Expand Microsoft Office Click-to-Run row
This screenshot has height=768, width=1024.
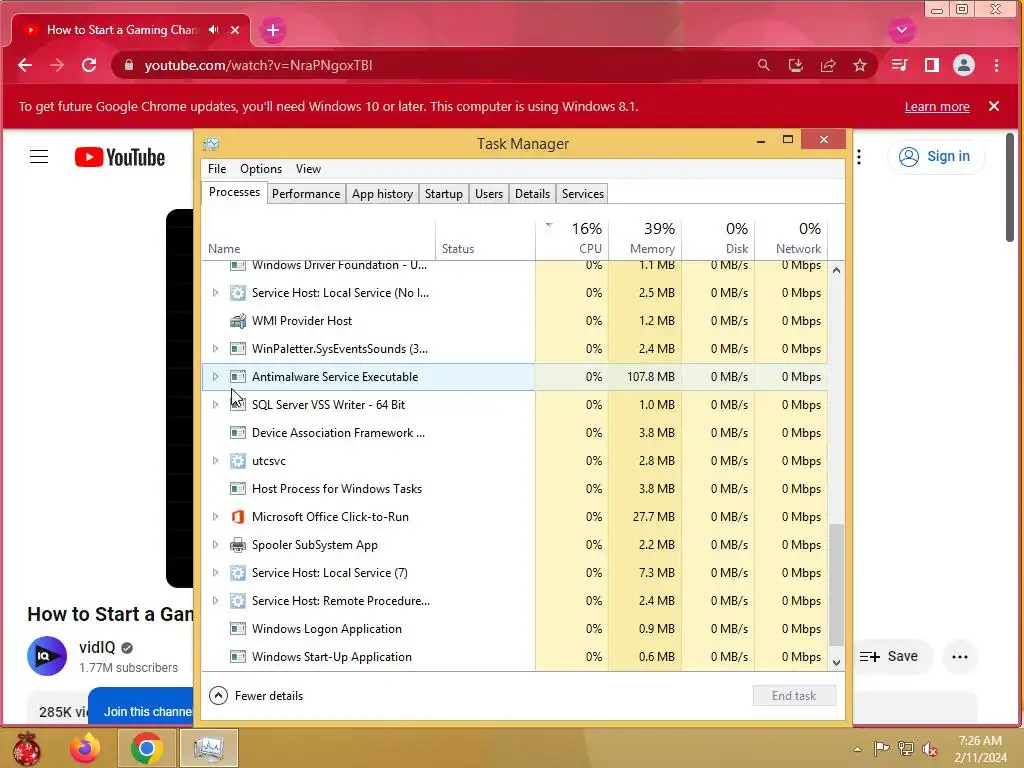(216, 517)
